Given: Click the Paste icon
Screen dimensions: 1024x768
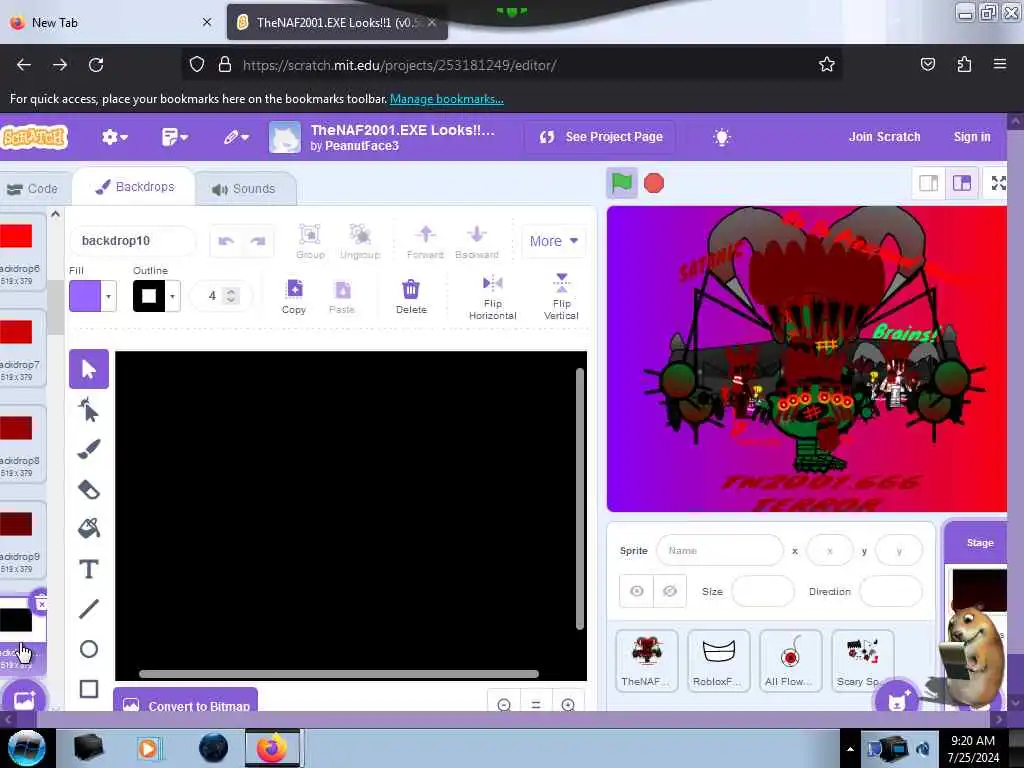Looking at the screenshot, I should click(342, 296).
